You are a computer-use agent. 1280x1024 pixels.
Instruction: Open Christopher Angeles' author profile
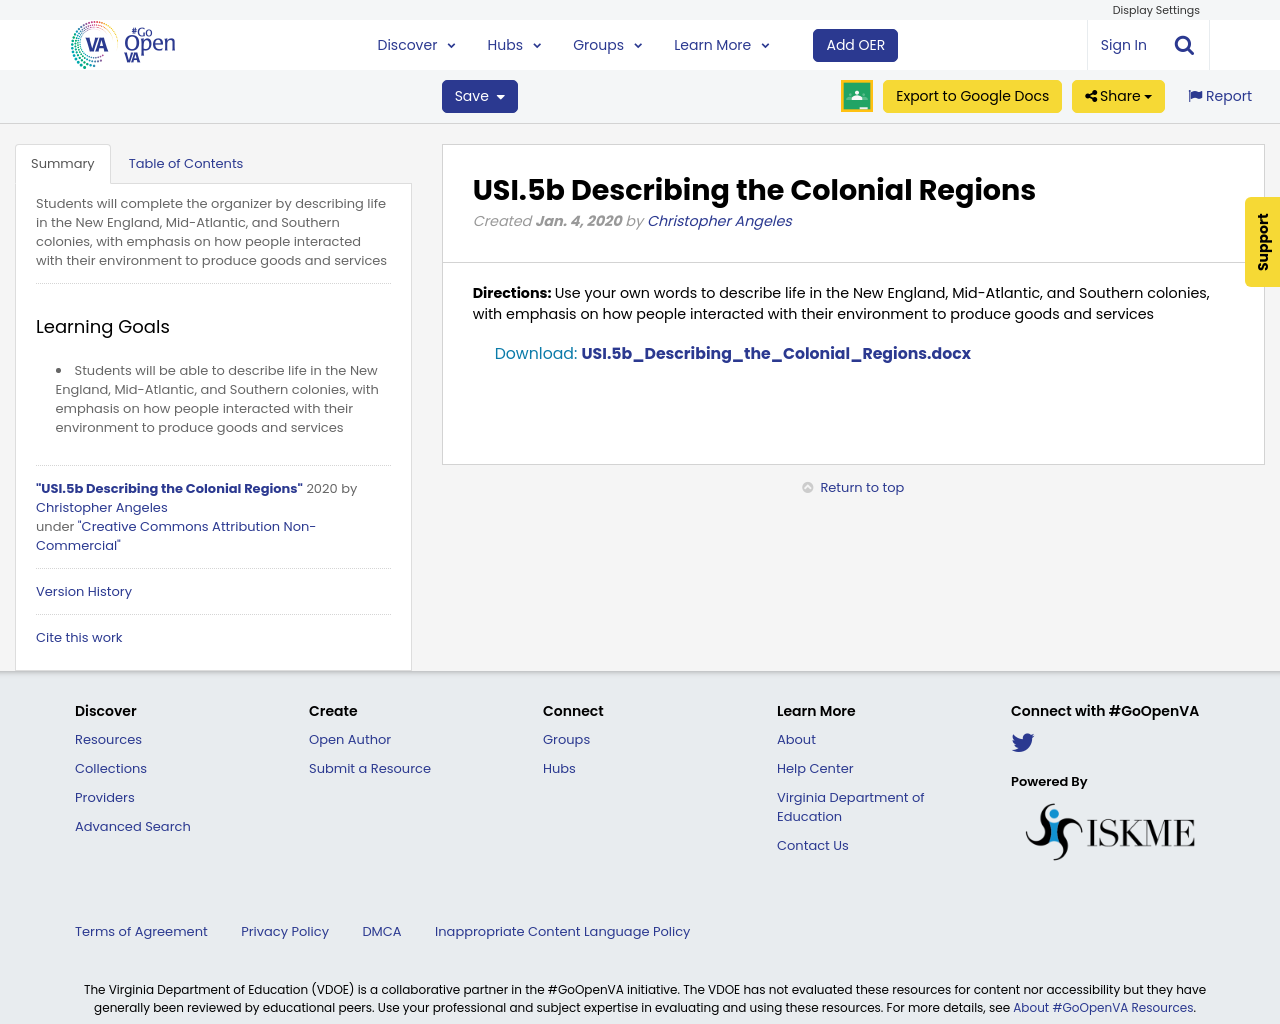click(719, 219)
